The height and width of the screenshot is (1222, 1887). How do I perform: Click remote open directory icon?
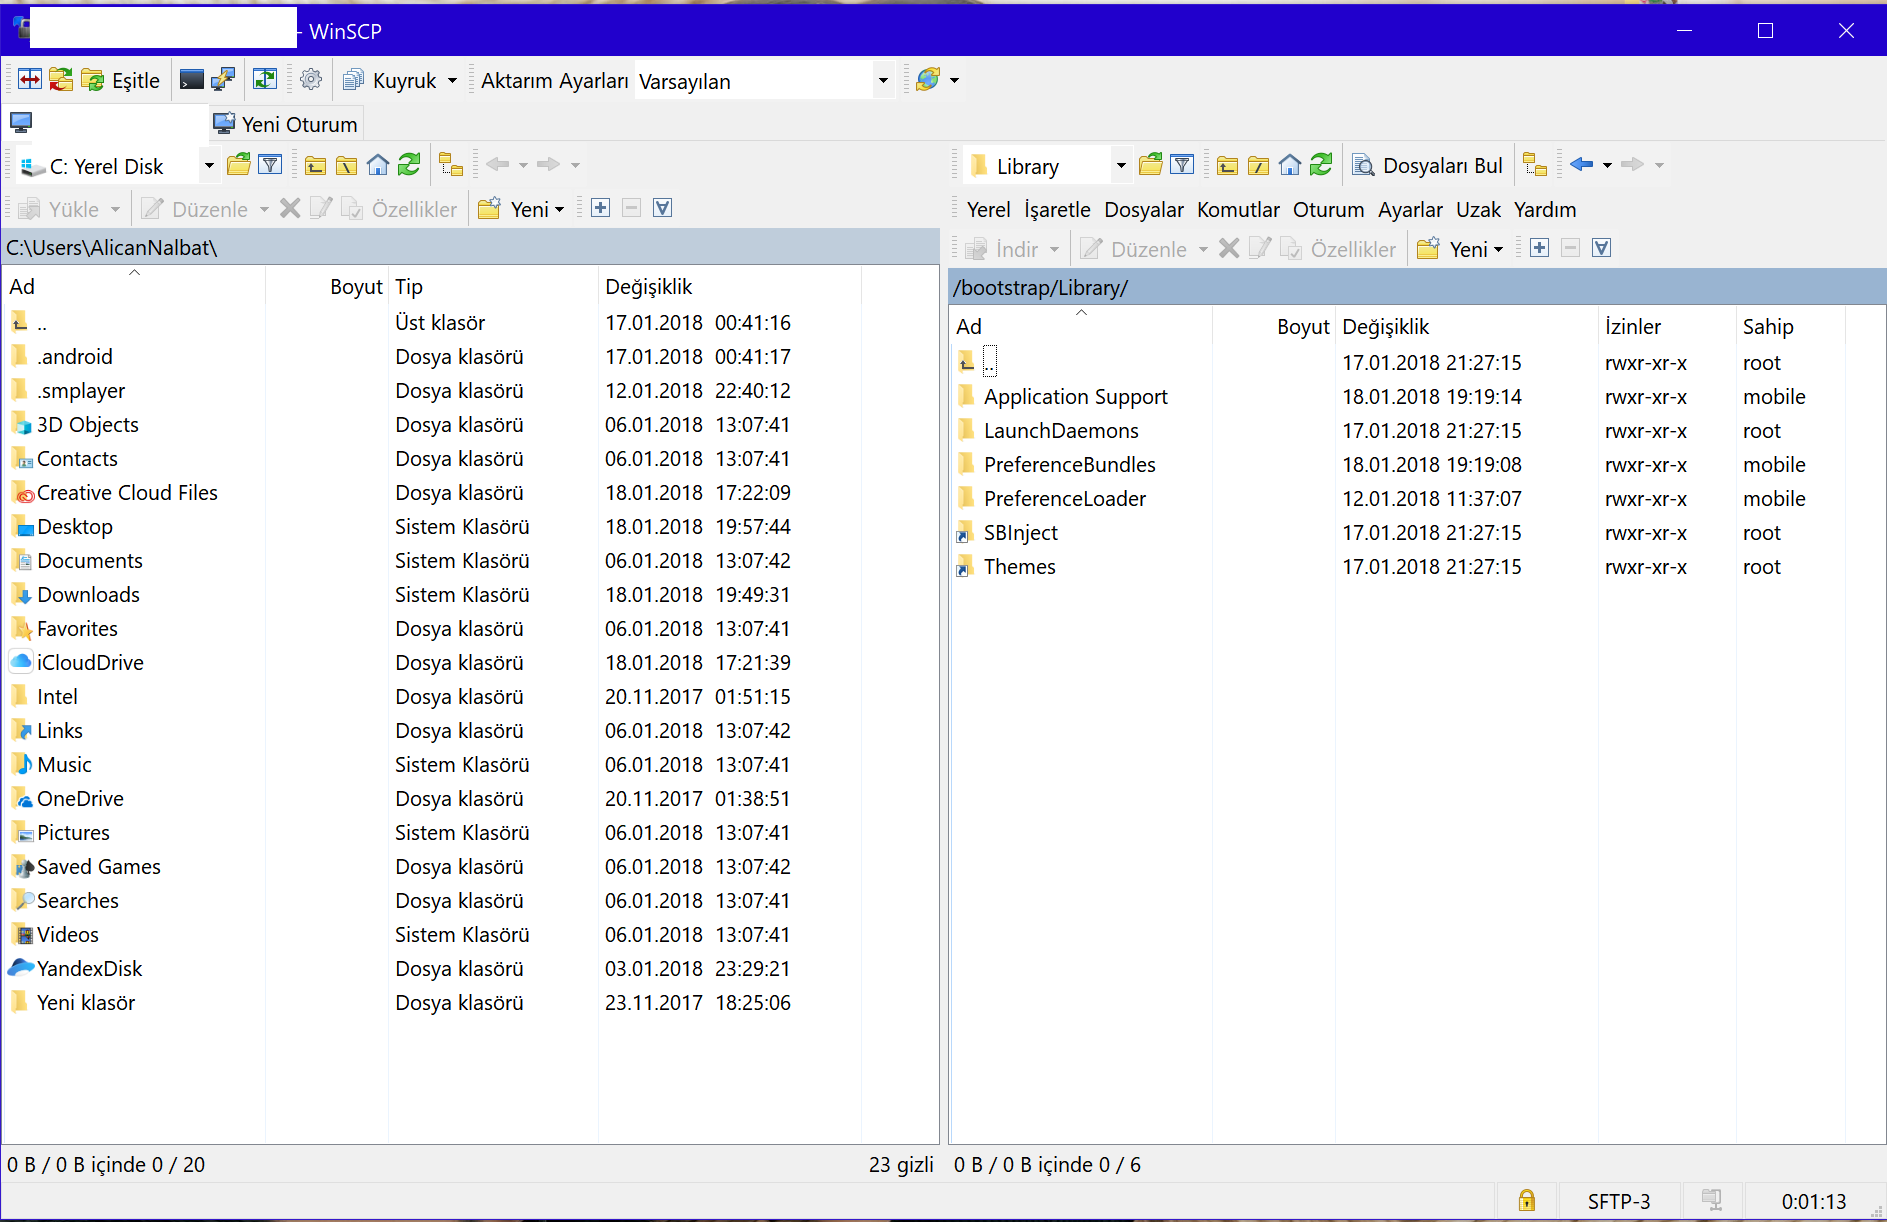(x=1151, y=165)
